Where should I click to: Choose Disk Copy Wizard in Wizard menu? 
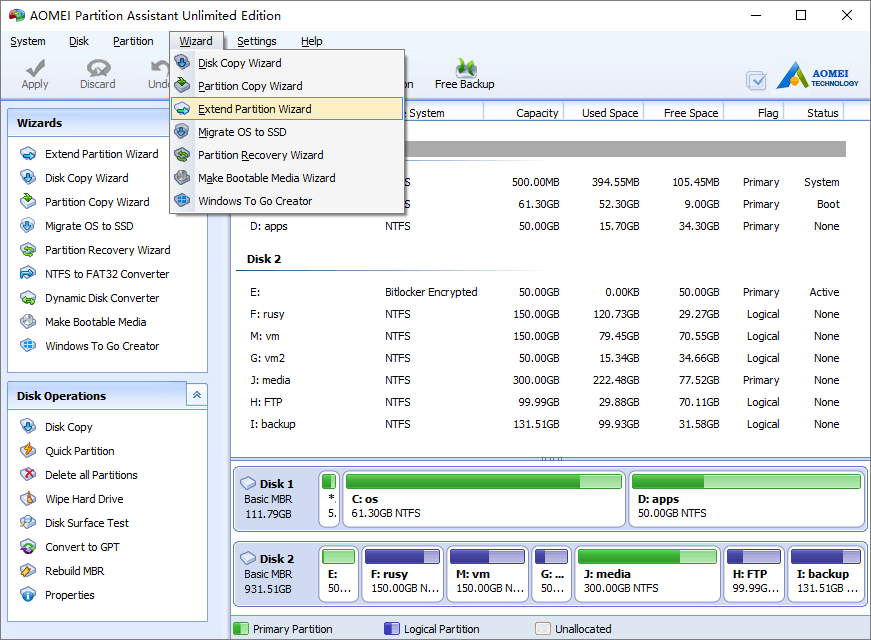click(x=287, y=63)
